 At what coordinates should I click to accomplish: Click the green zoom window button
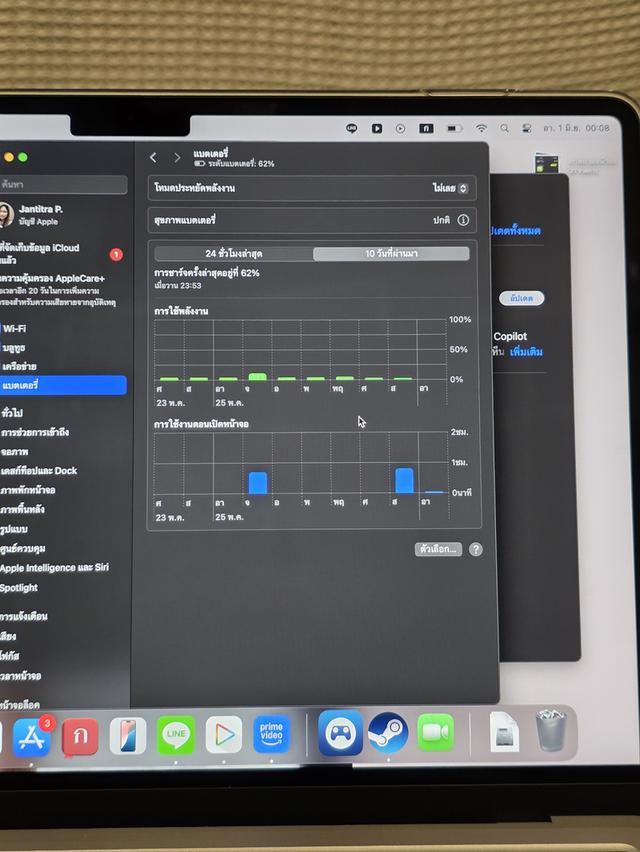click(x=23, y=157)
